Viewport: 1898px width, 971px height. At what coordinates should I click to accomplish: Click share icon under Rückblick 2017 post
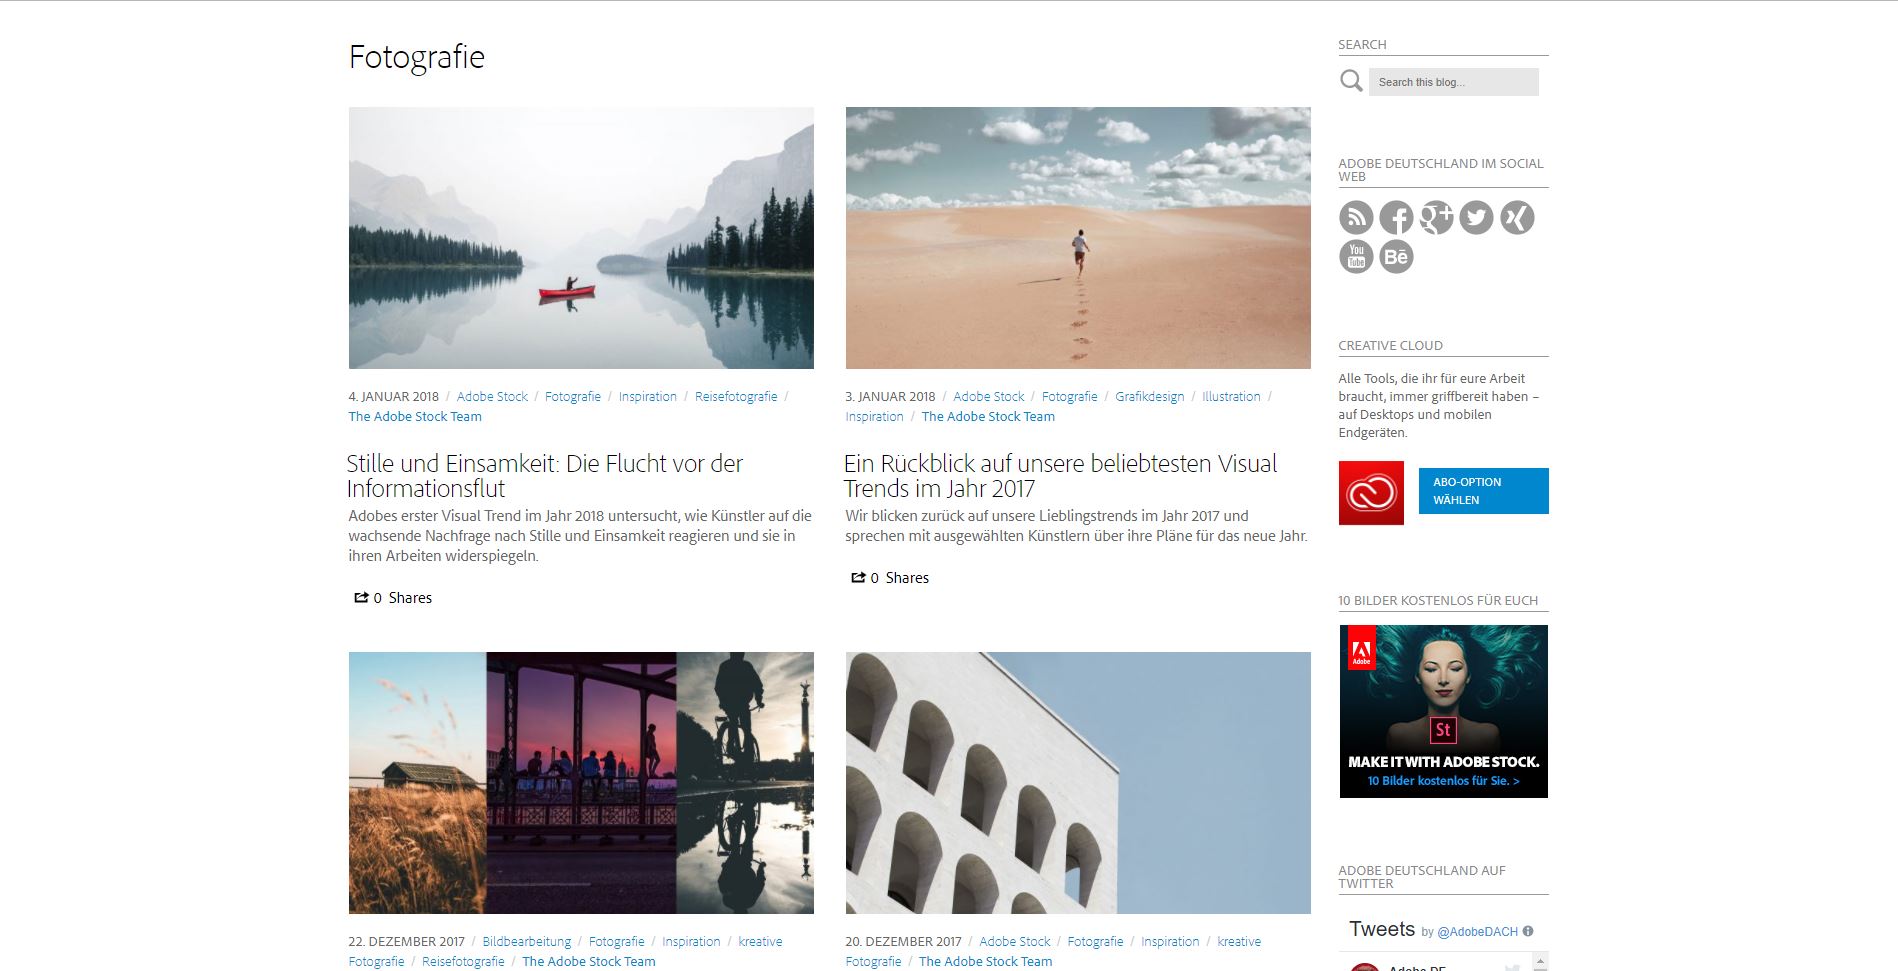click(858, 577)
